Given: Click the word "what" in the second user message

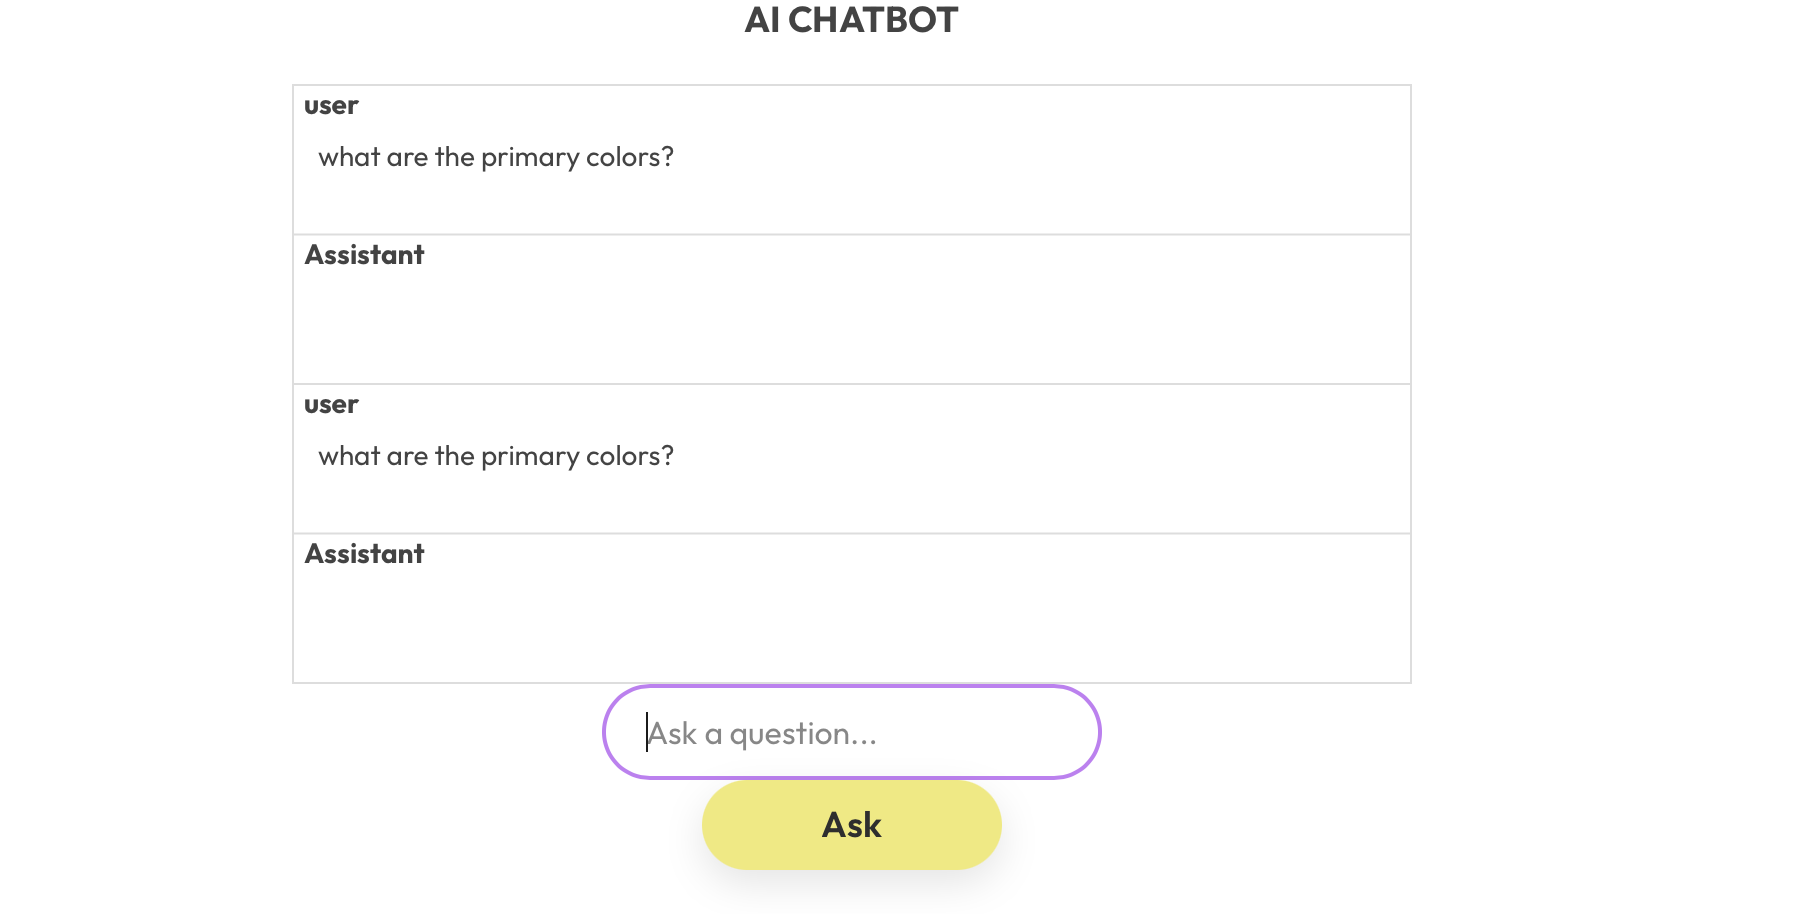Looking at the screenshot, I should pyautogui.click(x=349, y=456).
